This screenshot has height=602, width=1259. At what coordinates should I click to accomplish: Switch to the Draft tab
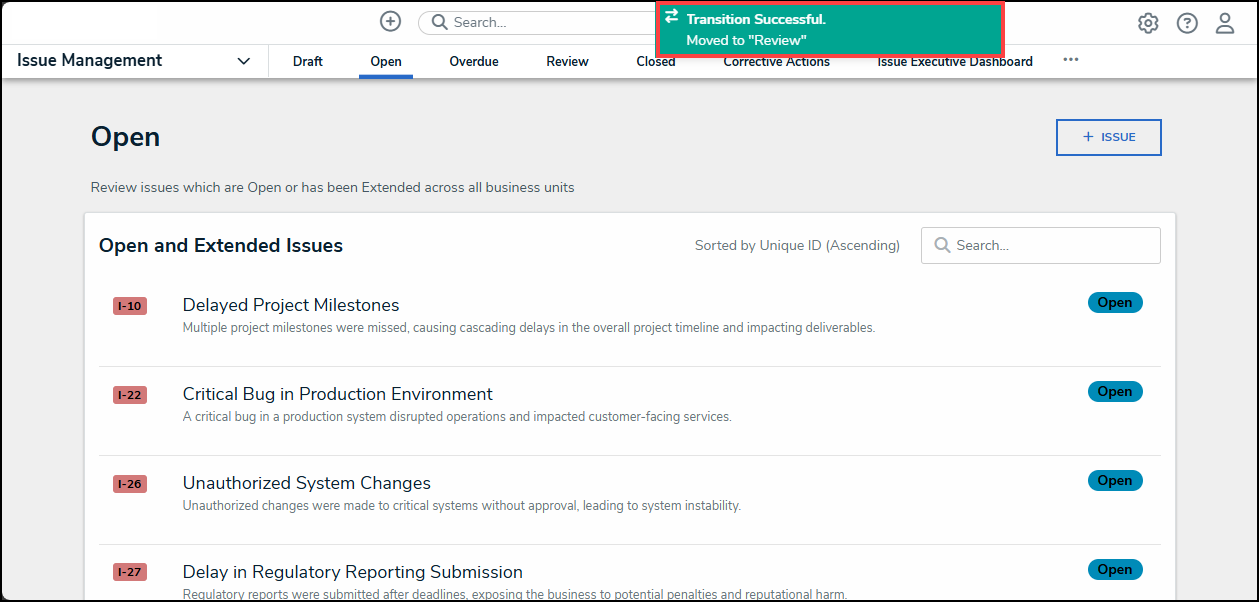click(x=308, y=62)
